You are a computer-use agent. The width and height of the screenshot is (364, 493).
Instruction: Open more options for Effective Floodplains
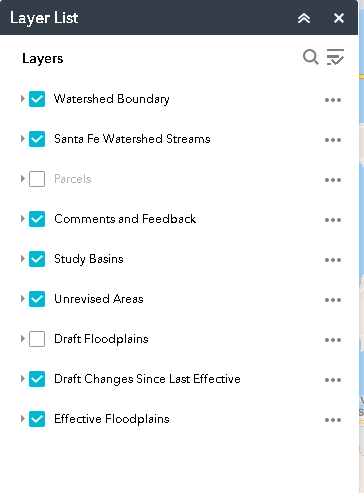point(333,420)
